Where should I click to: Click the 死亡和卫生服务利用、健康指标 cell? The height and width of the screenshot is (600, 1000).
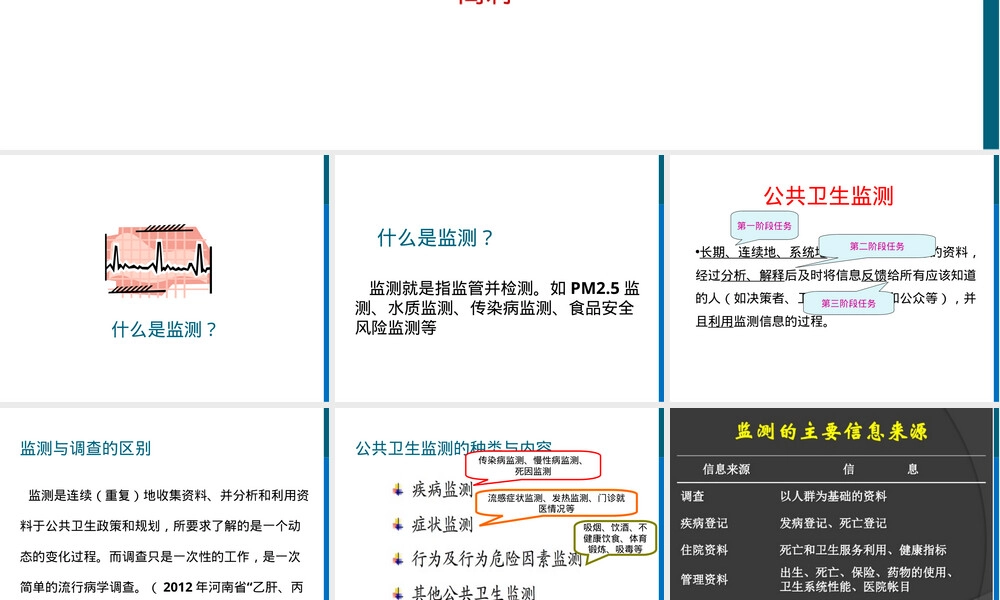coord(862,550)
